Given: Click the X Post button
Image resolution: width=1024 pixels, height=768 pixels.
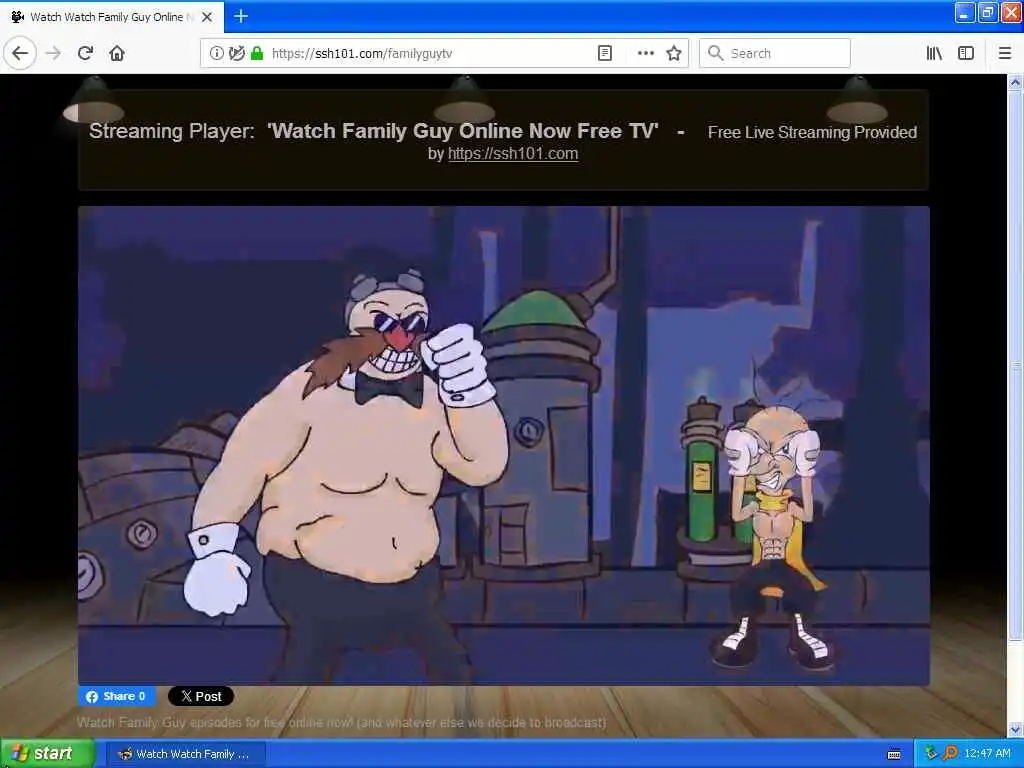Looking at the screenshot, I should (x=200, y=696).
